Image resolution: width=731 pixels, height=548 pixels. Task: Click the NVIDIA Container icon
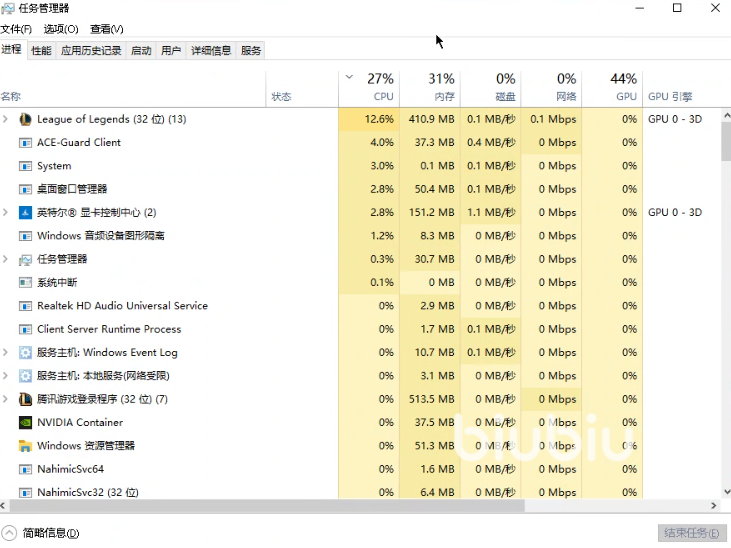(26, 422)
